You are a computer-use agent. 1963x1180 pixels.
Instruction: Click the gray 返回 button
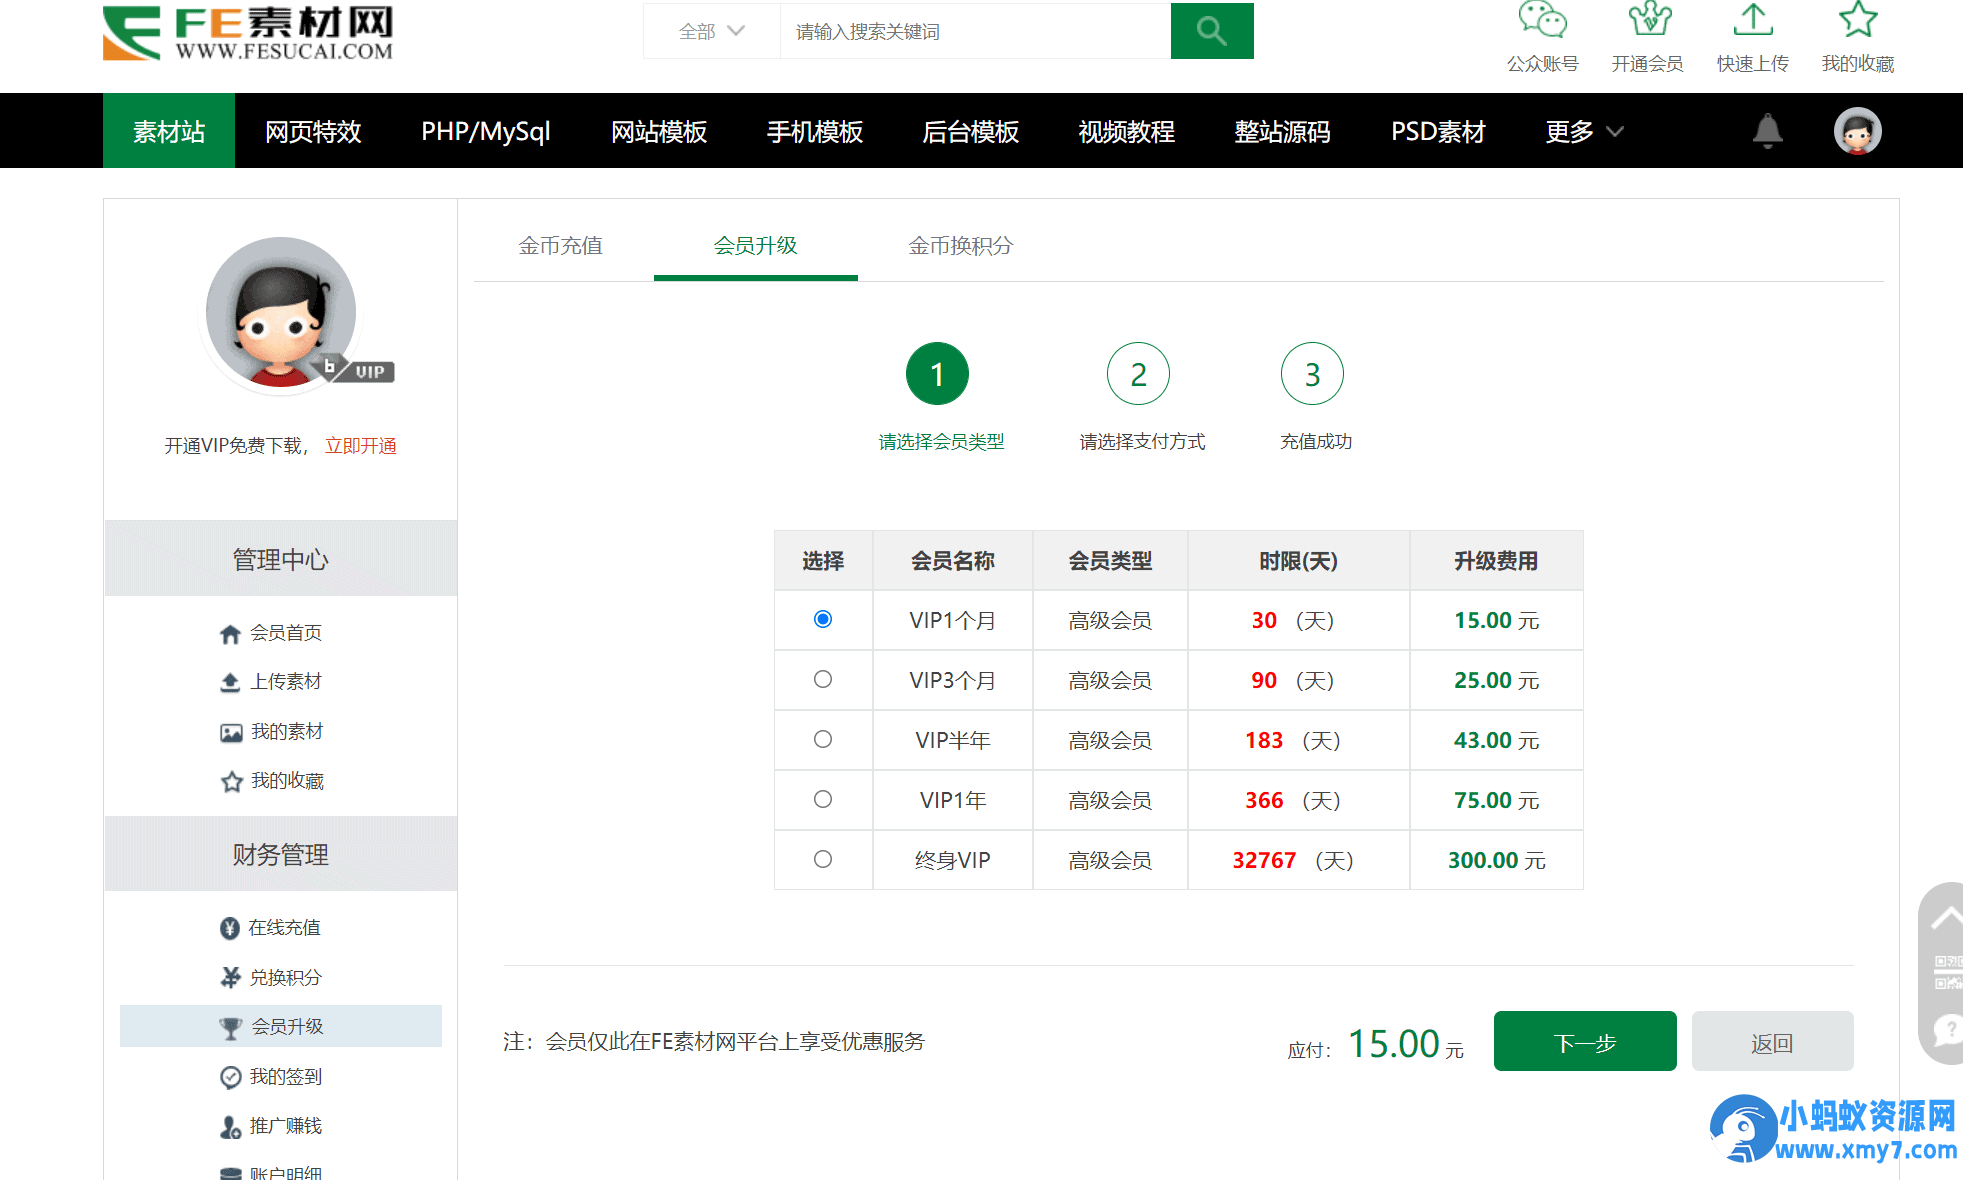1772,1042
